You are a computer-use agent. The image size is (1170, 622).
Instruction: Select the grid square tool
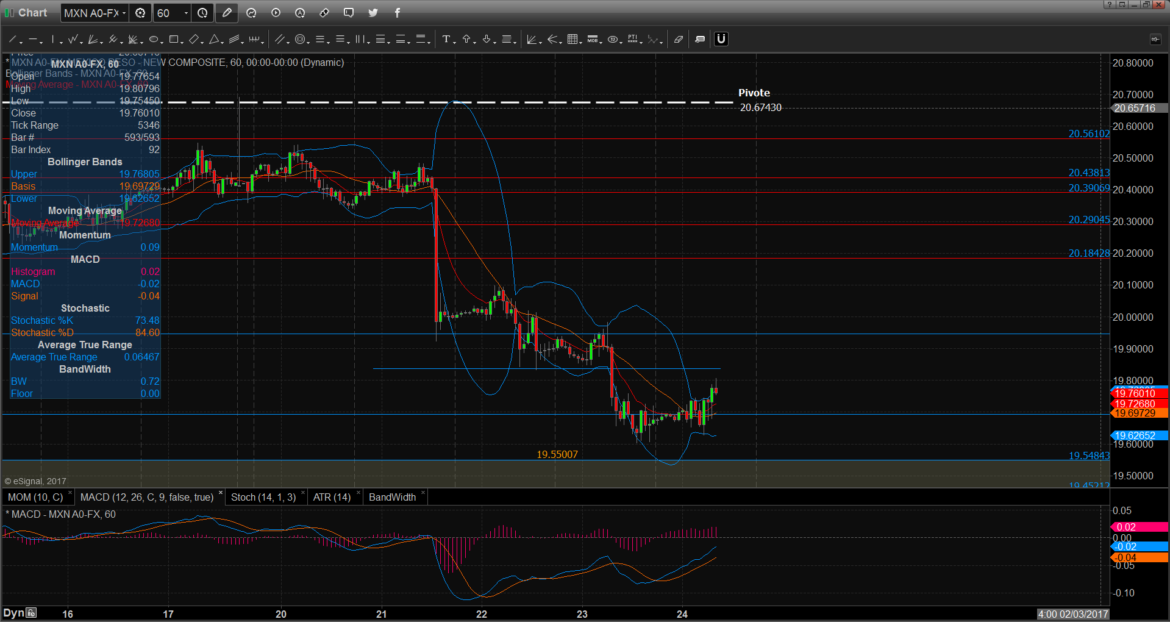point(572,39)
